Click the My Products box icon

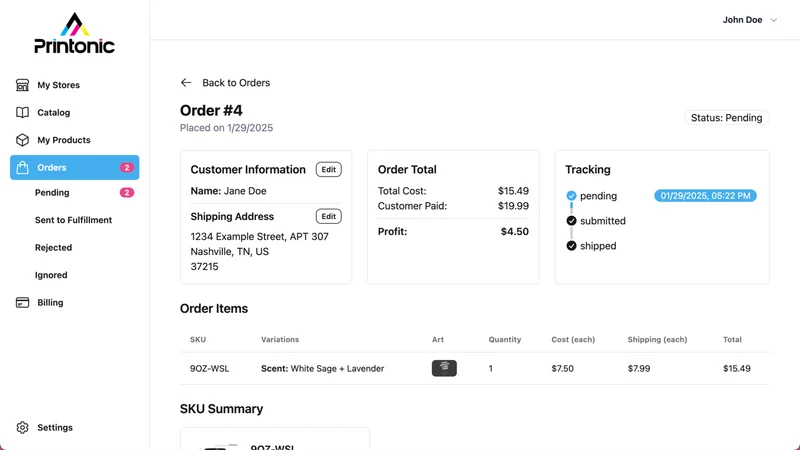[x=22, y=140]
